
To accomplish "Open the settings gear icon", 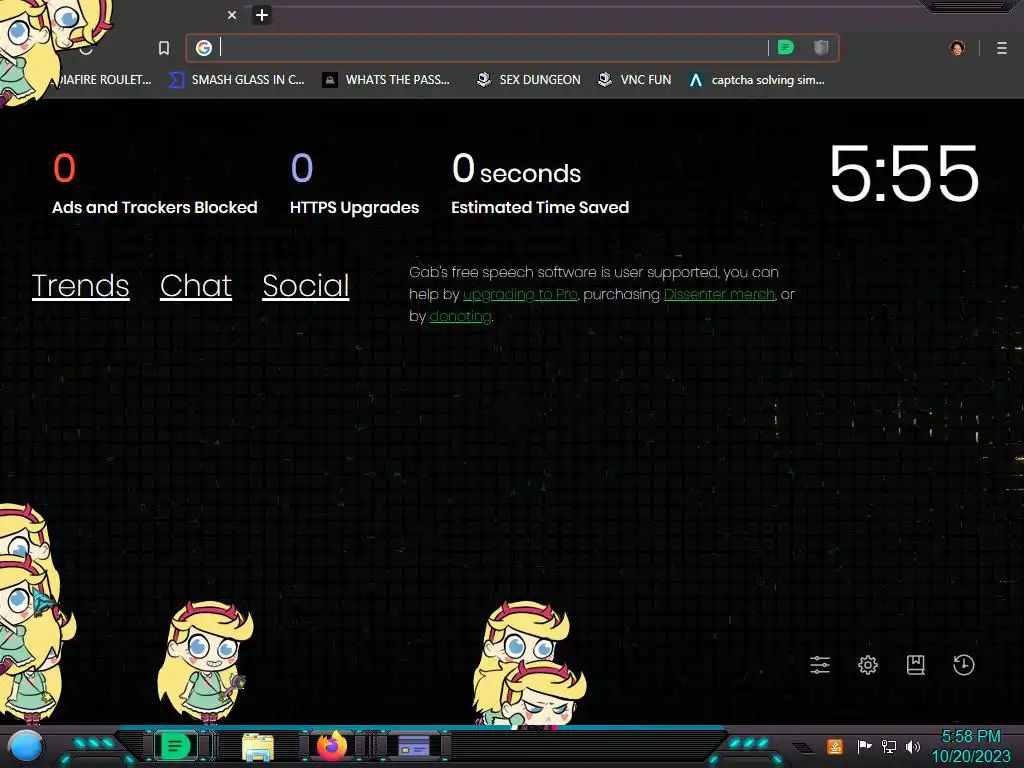I will 867,665.
